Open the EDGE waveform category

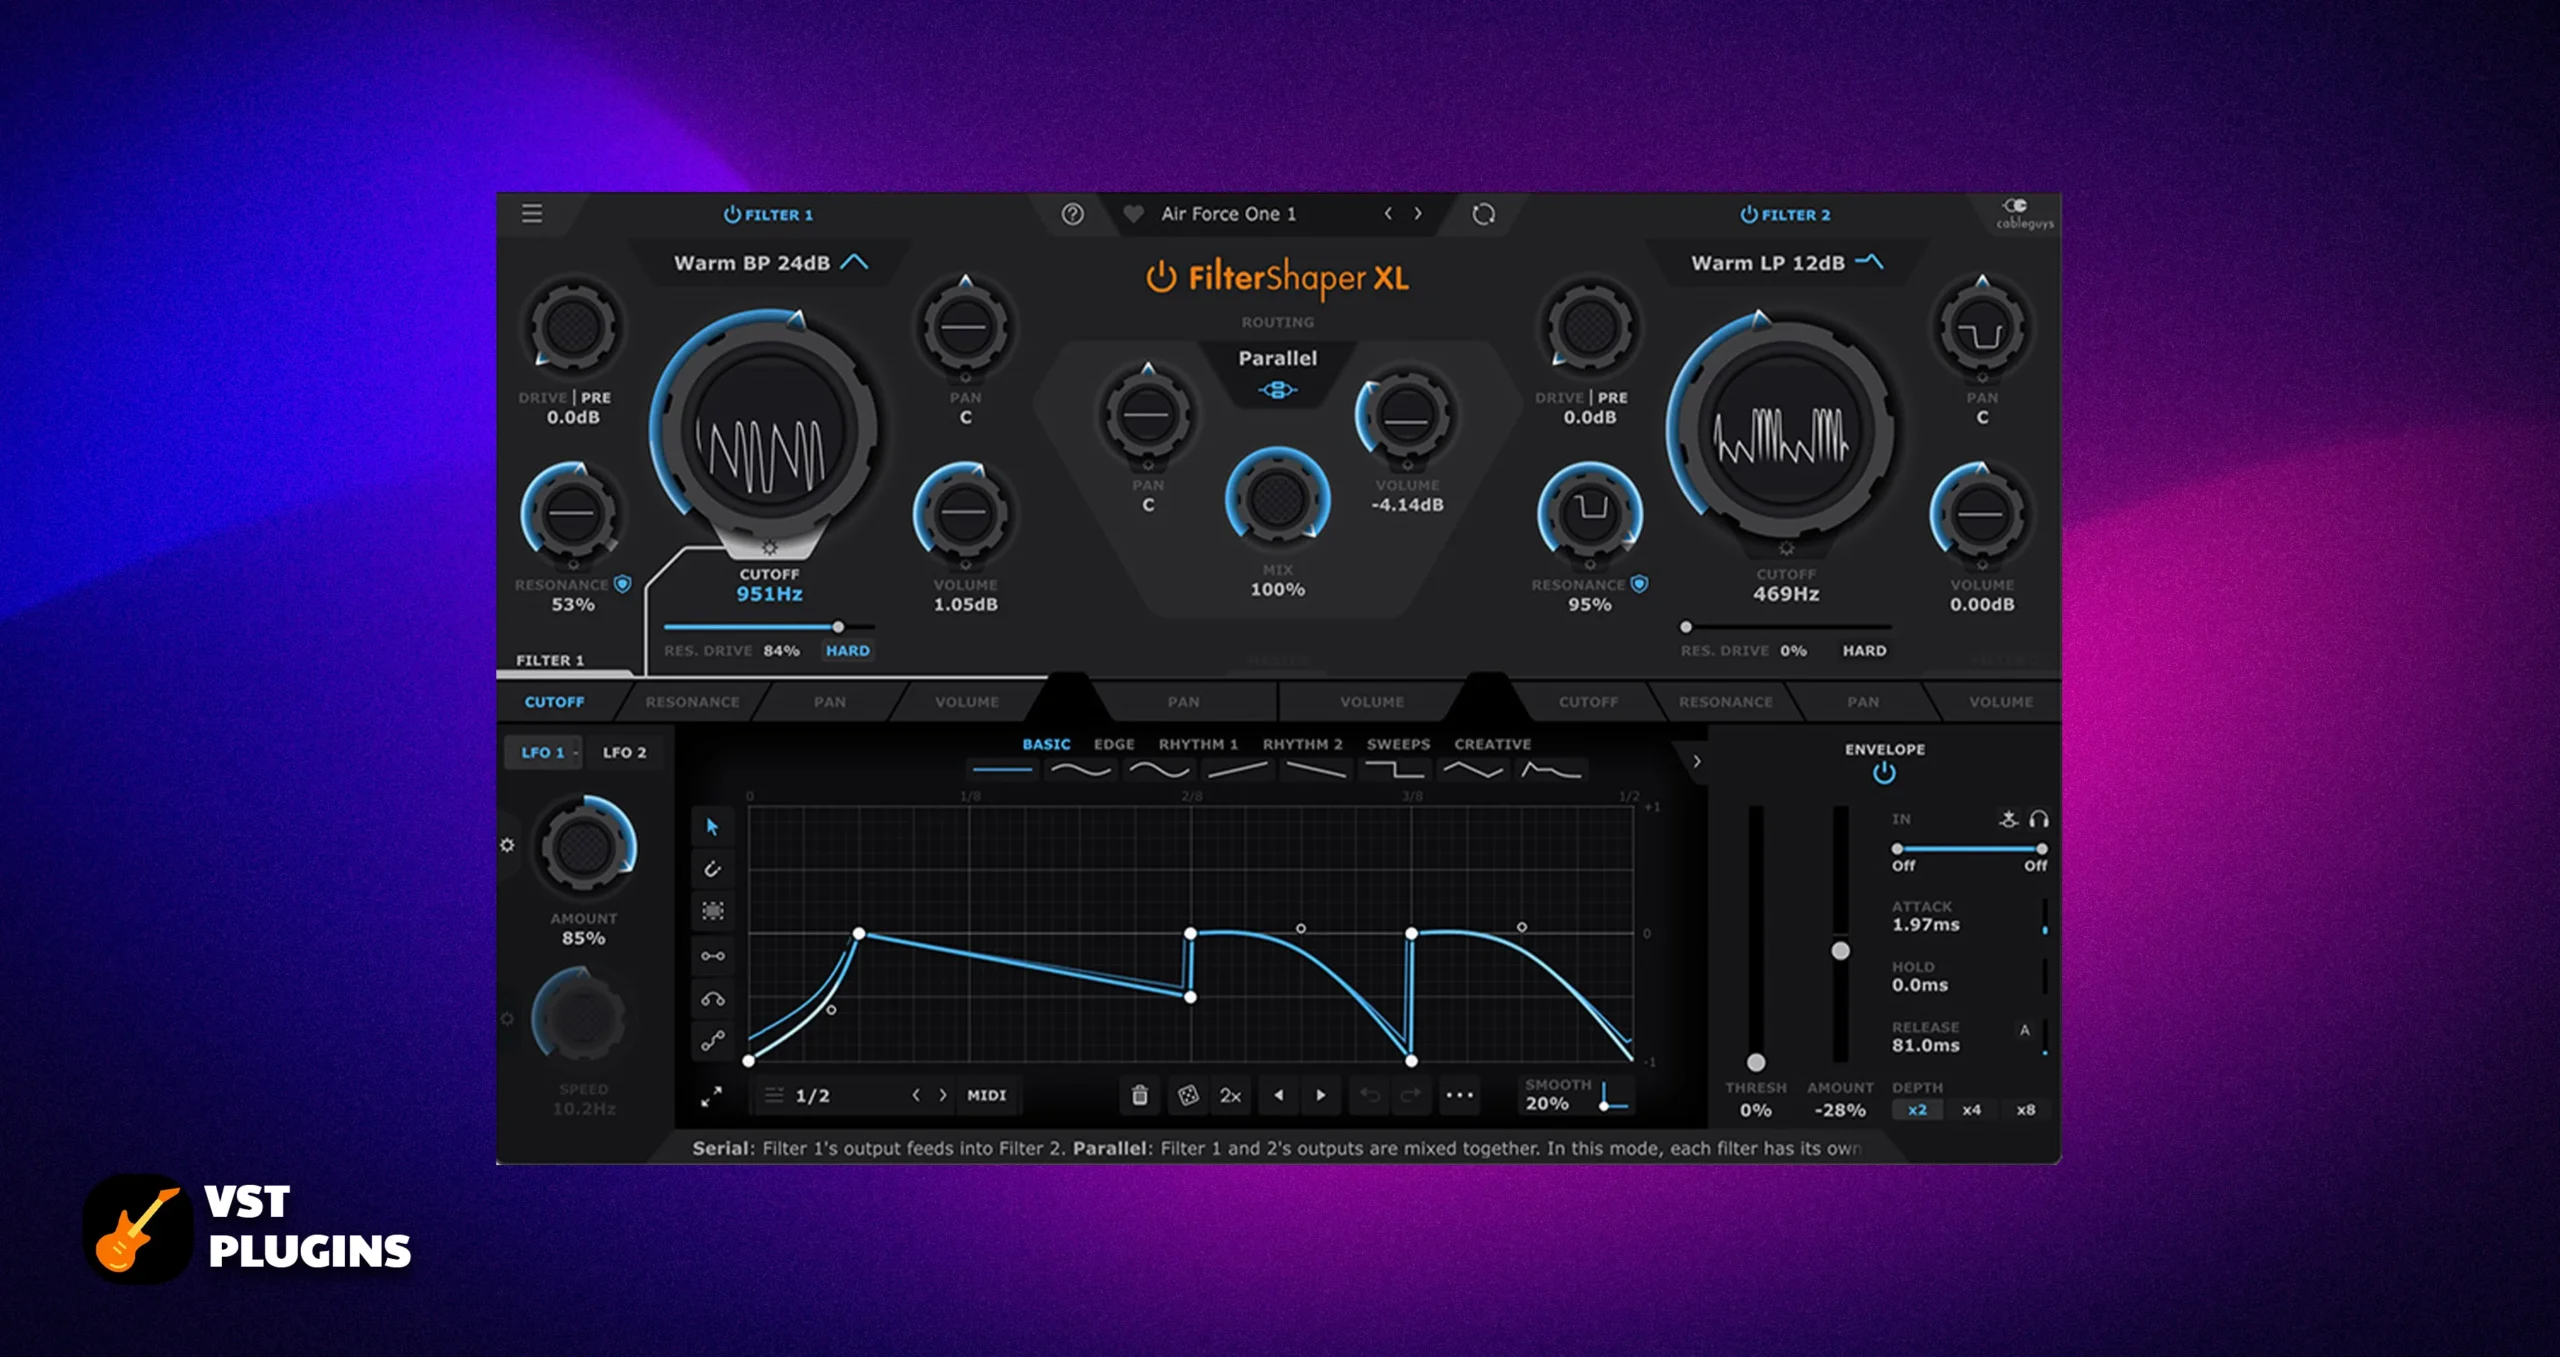point(1114,744)
